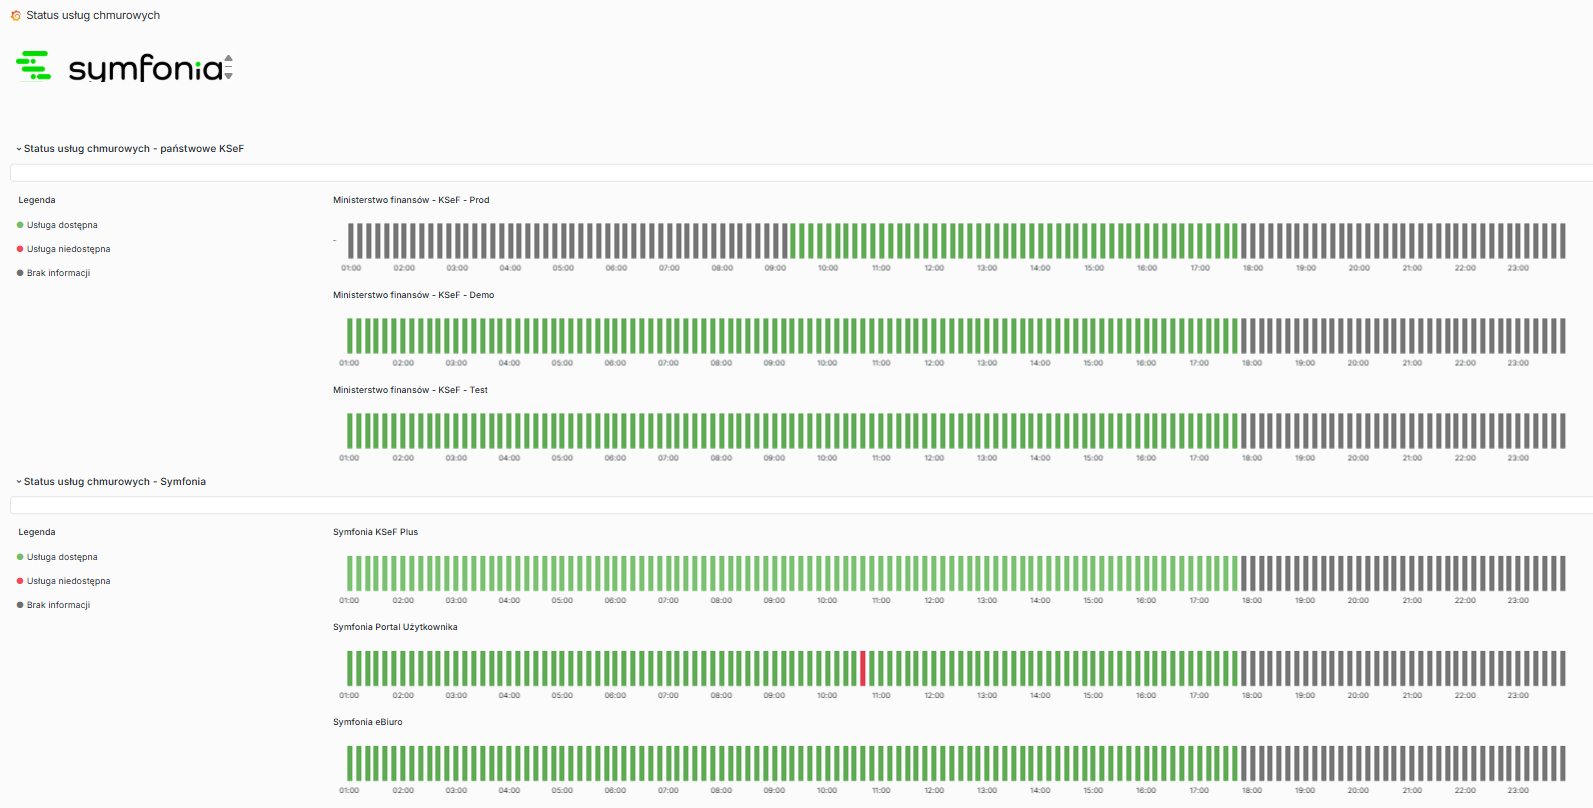Click the up arrow beside Symfonia logo
Screen dimensions: 1593x808
pyautogui.click(x=229, y=58)
